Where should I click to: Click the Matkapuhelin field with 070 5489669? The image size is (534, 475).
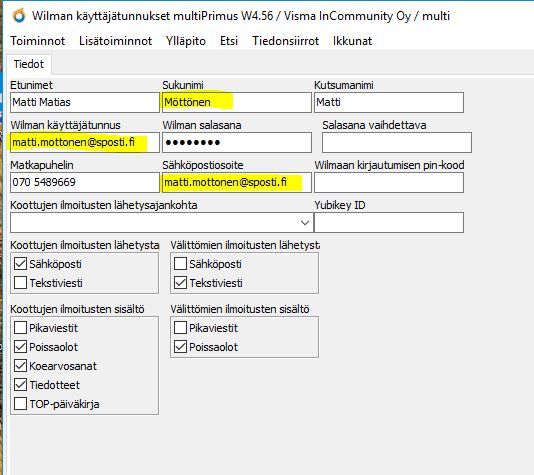[85, 182]
